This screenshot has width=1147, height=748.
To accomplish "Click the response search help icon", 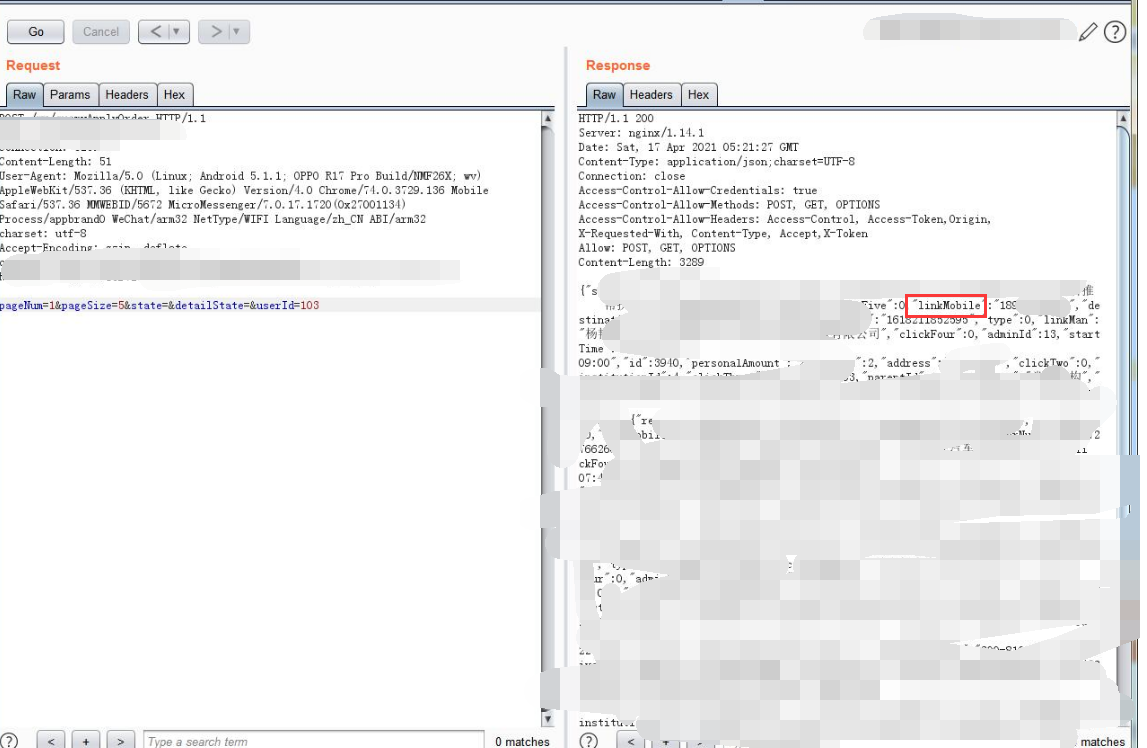I will (589, 740).
